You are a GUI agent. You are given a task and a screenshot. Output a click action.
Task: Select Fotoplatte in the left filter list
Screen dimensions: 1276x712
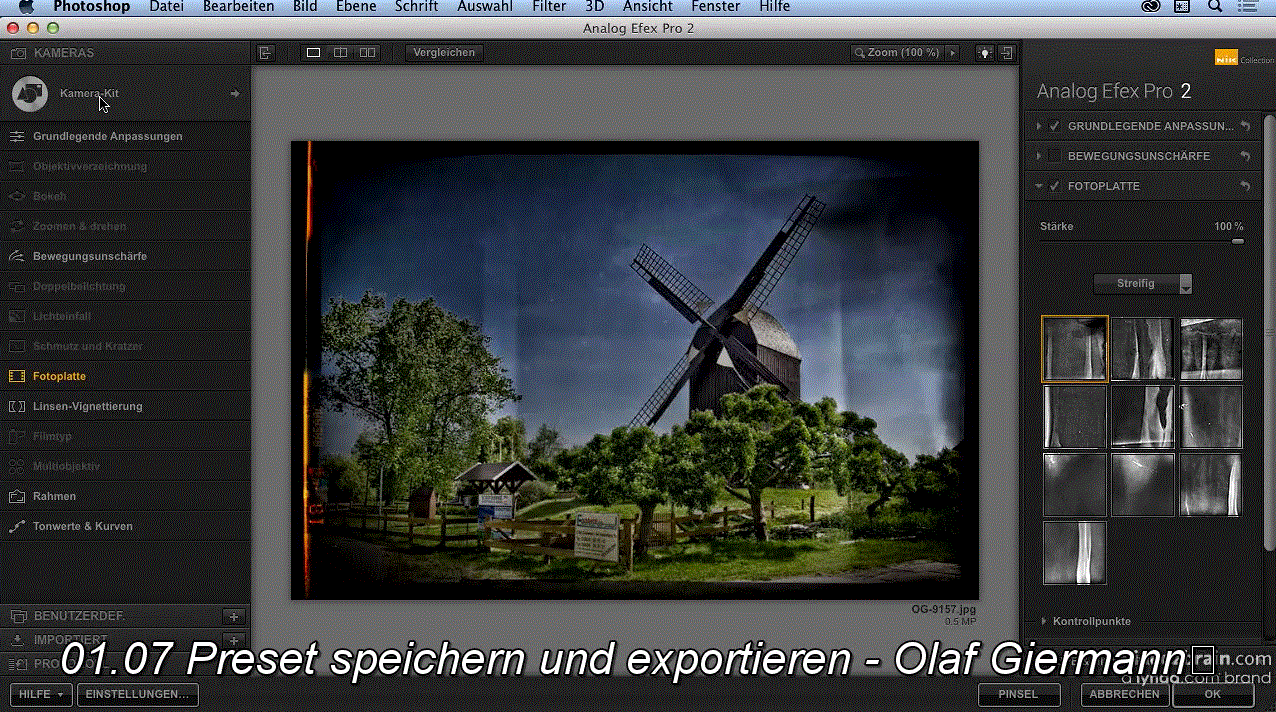(125, 376)
